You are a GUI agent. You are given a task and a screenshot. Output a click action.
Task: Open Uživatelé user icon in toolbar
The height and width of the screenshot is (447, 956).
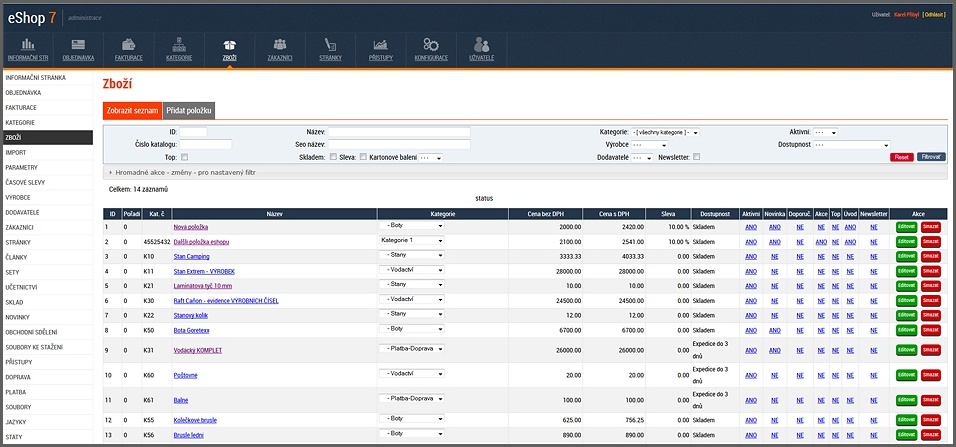[482, 46]
